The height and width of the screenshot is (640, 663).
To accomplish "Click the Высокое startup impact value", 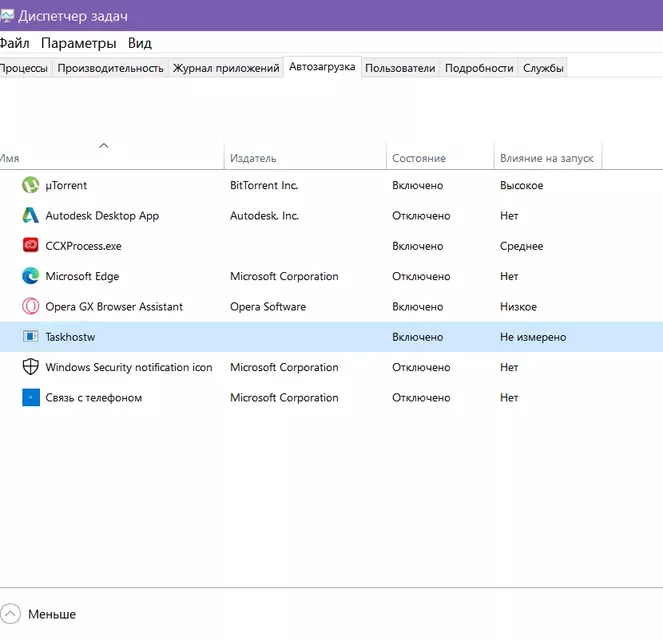I will point(522,185).
